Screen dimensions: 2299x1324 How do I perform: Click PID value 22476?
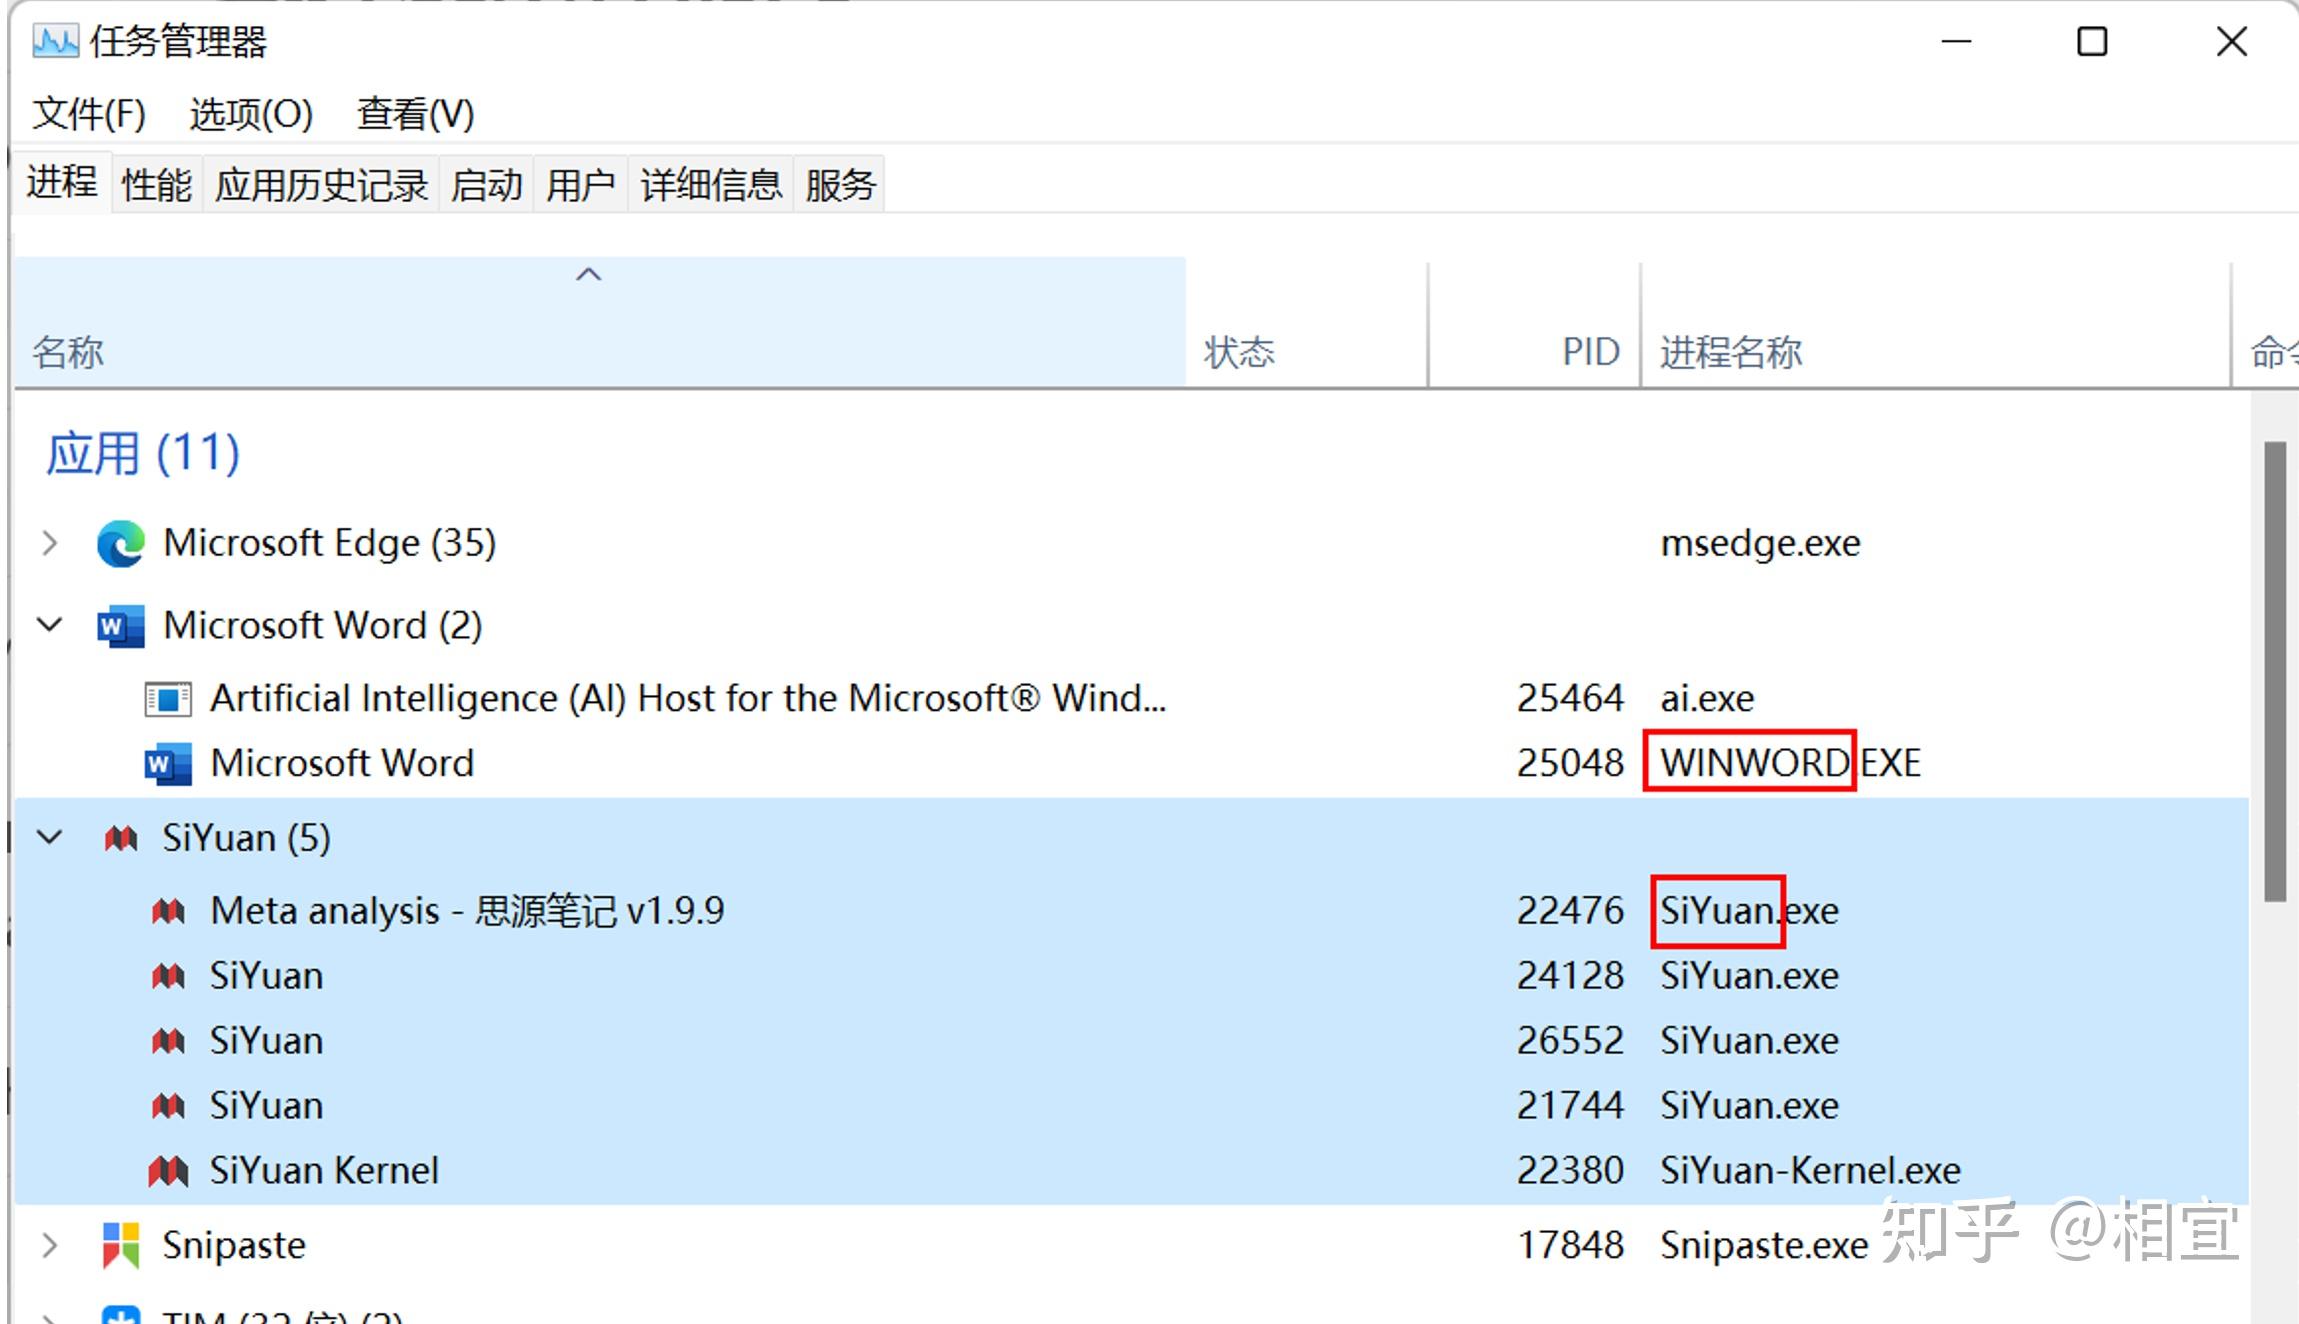[x=1570, y=911]
